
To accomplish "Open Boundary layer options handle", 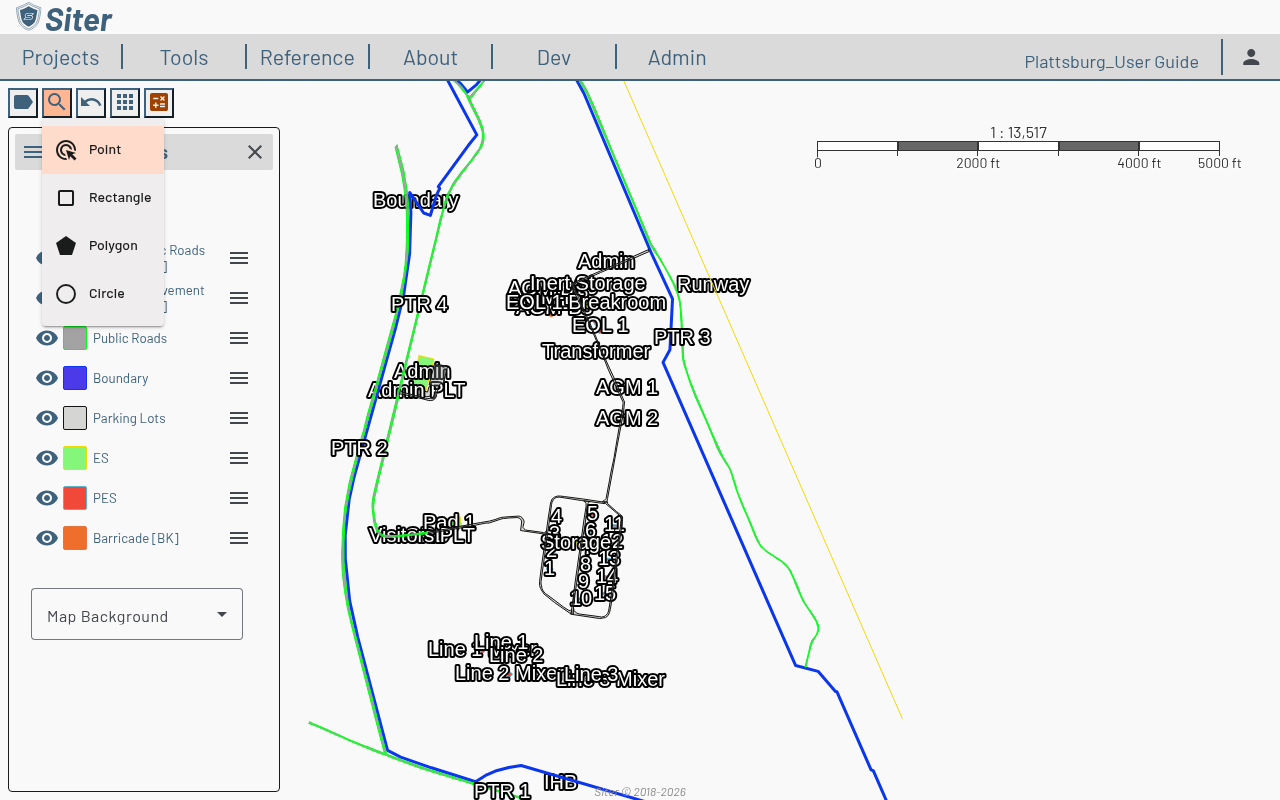I will click(x=239, y=378).
